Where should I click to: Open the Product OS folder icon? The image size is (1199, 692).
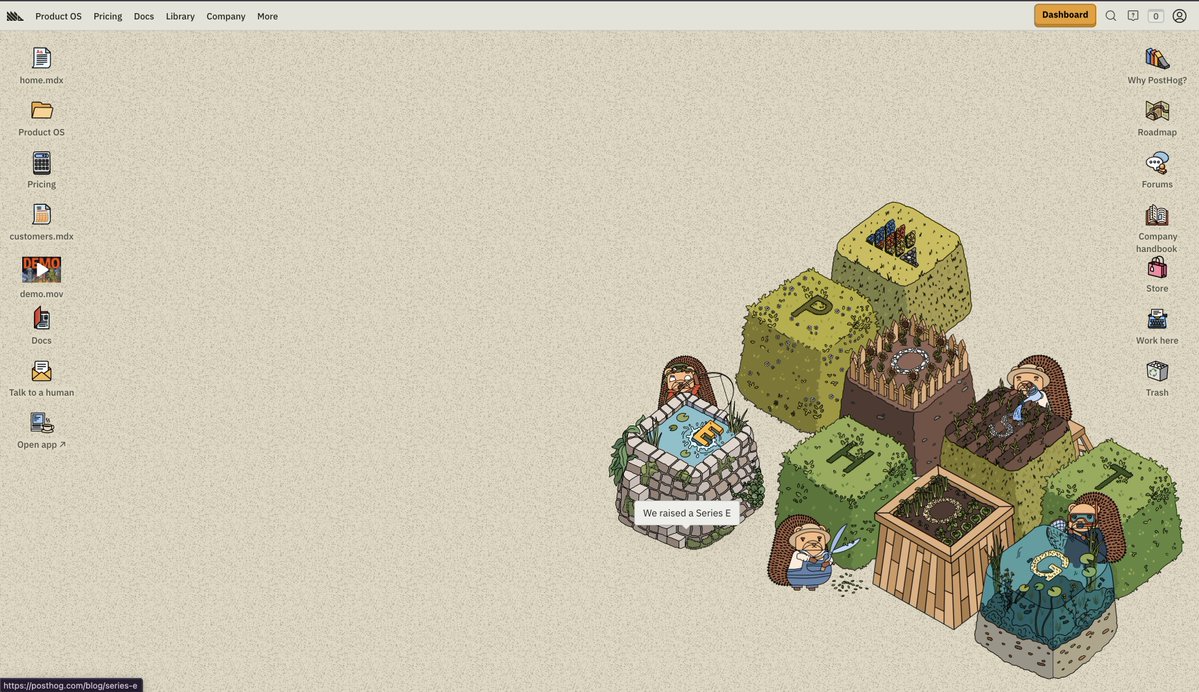point(41,110)
